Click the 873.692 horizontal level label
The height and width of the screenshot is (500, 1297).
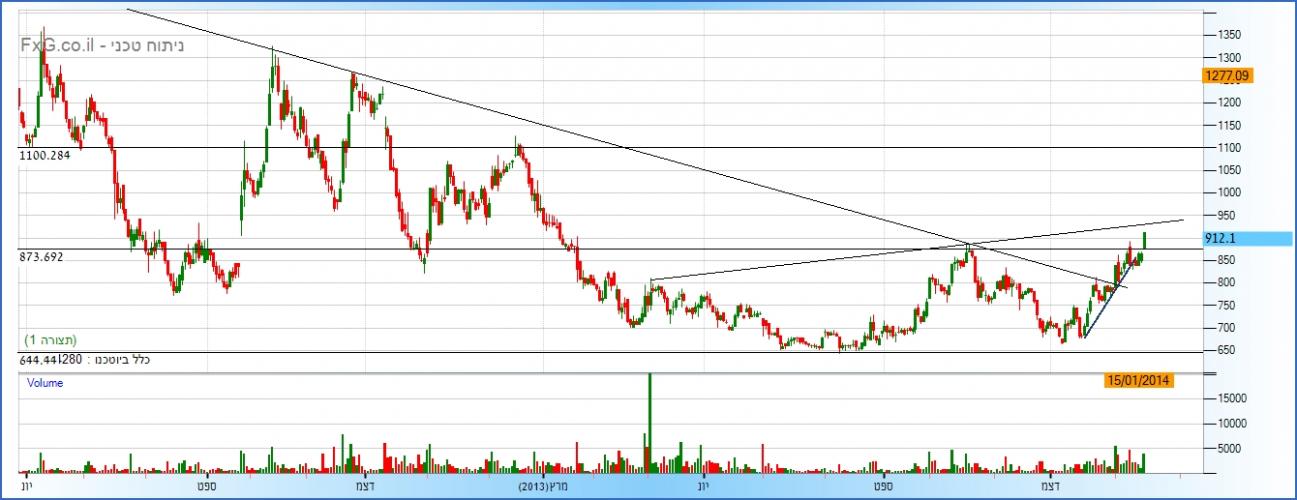point(41,257)
